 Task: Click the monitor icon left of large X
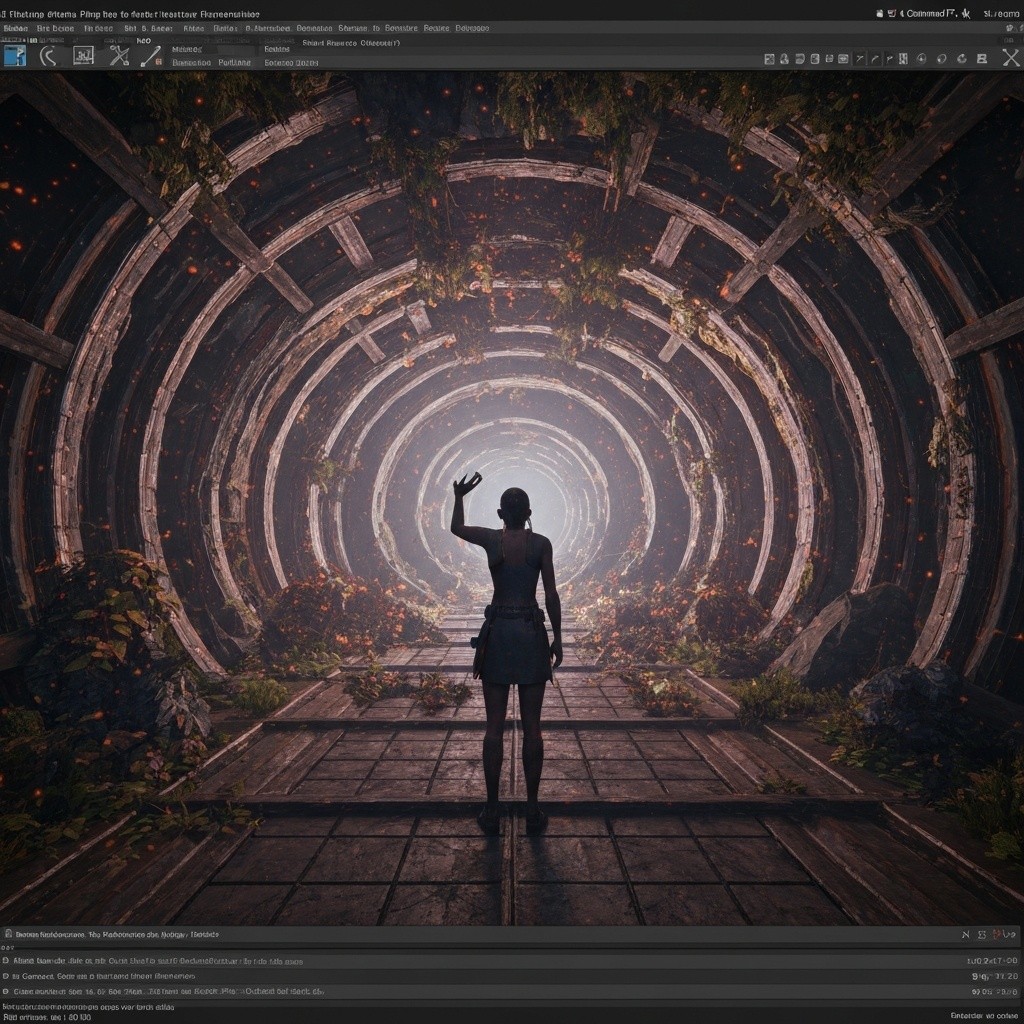984,59
